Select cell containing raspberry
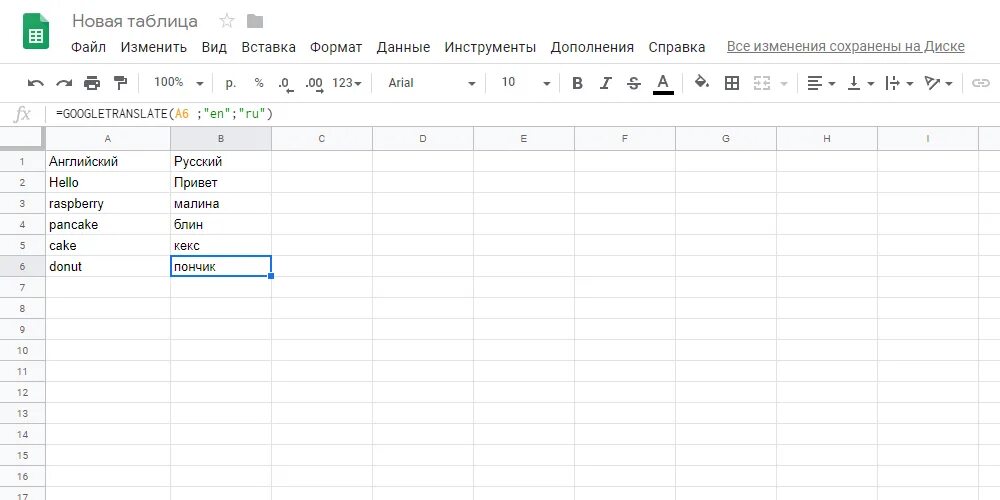The image size is (1000, 500). pyautogui.click(x=108, y=203)
